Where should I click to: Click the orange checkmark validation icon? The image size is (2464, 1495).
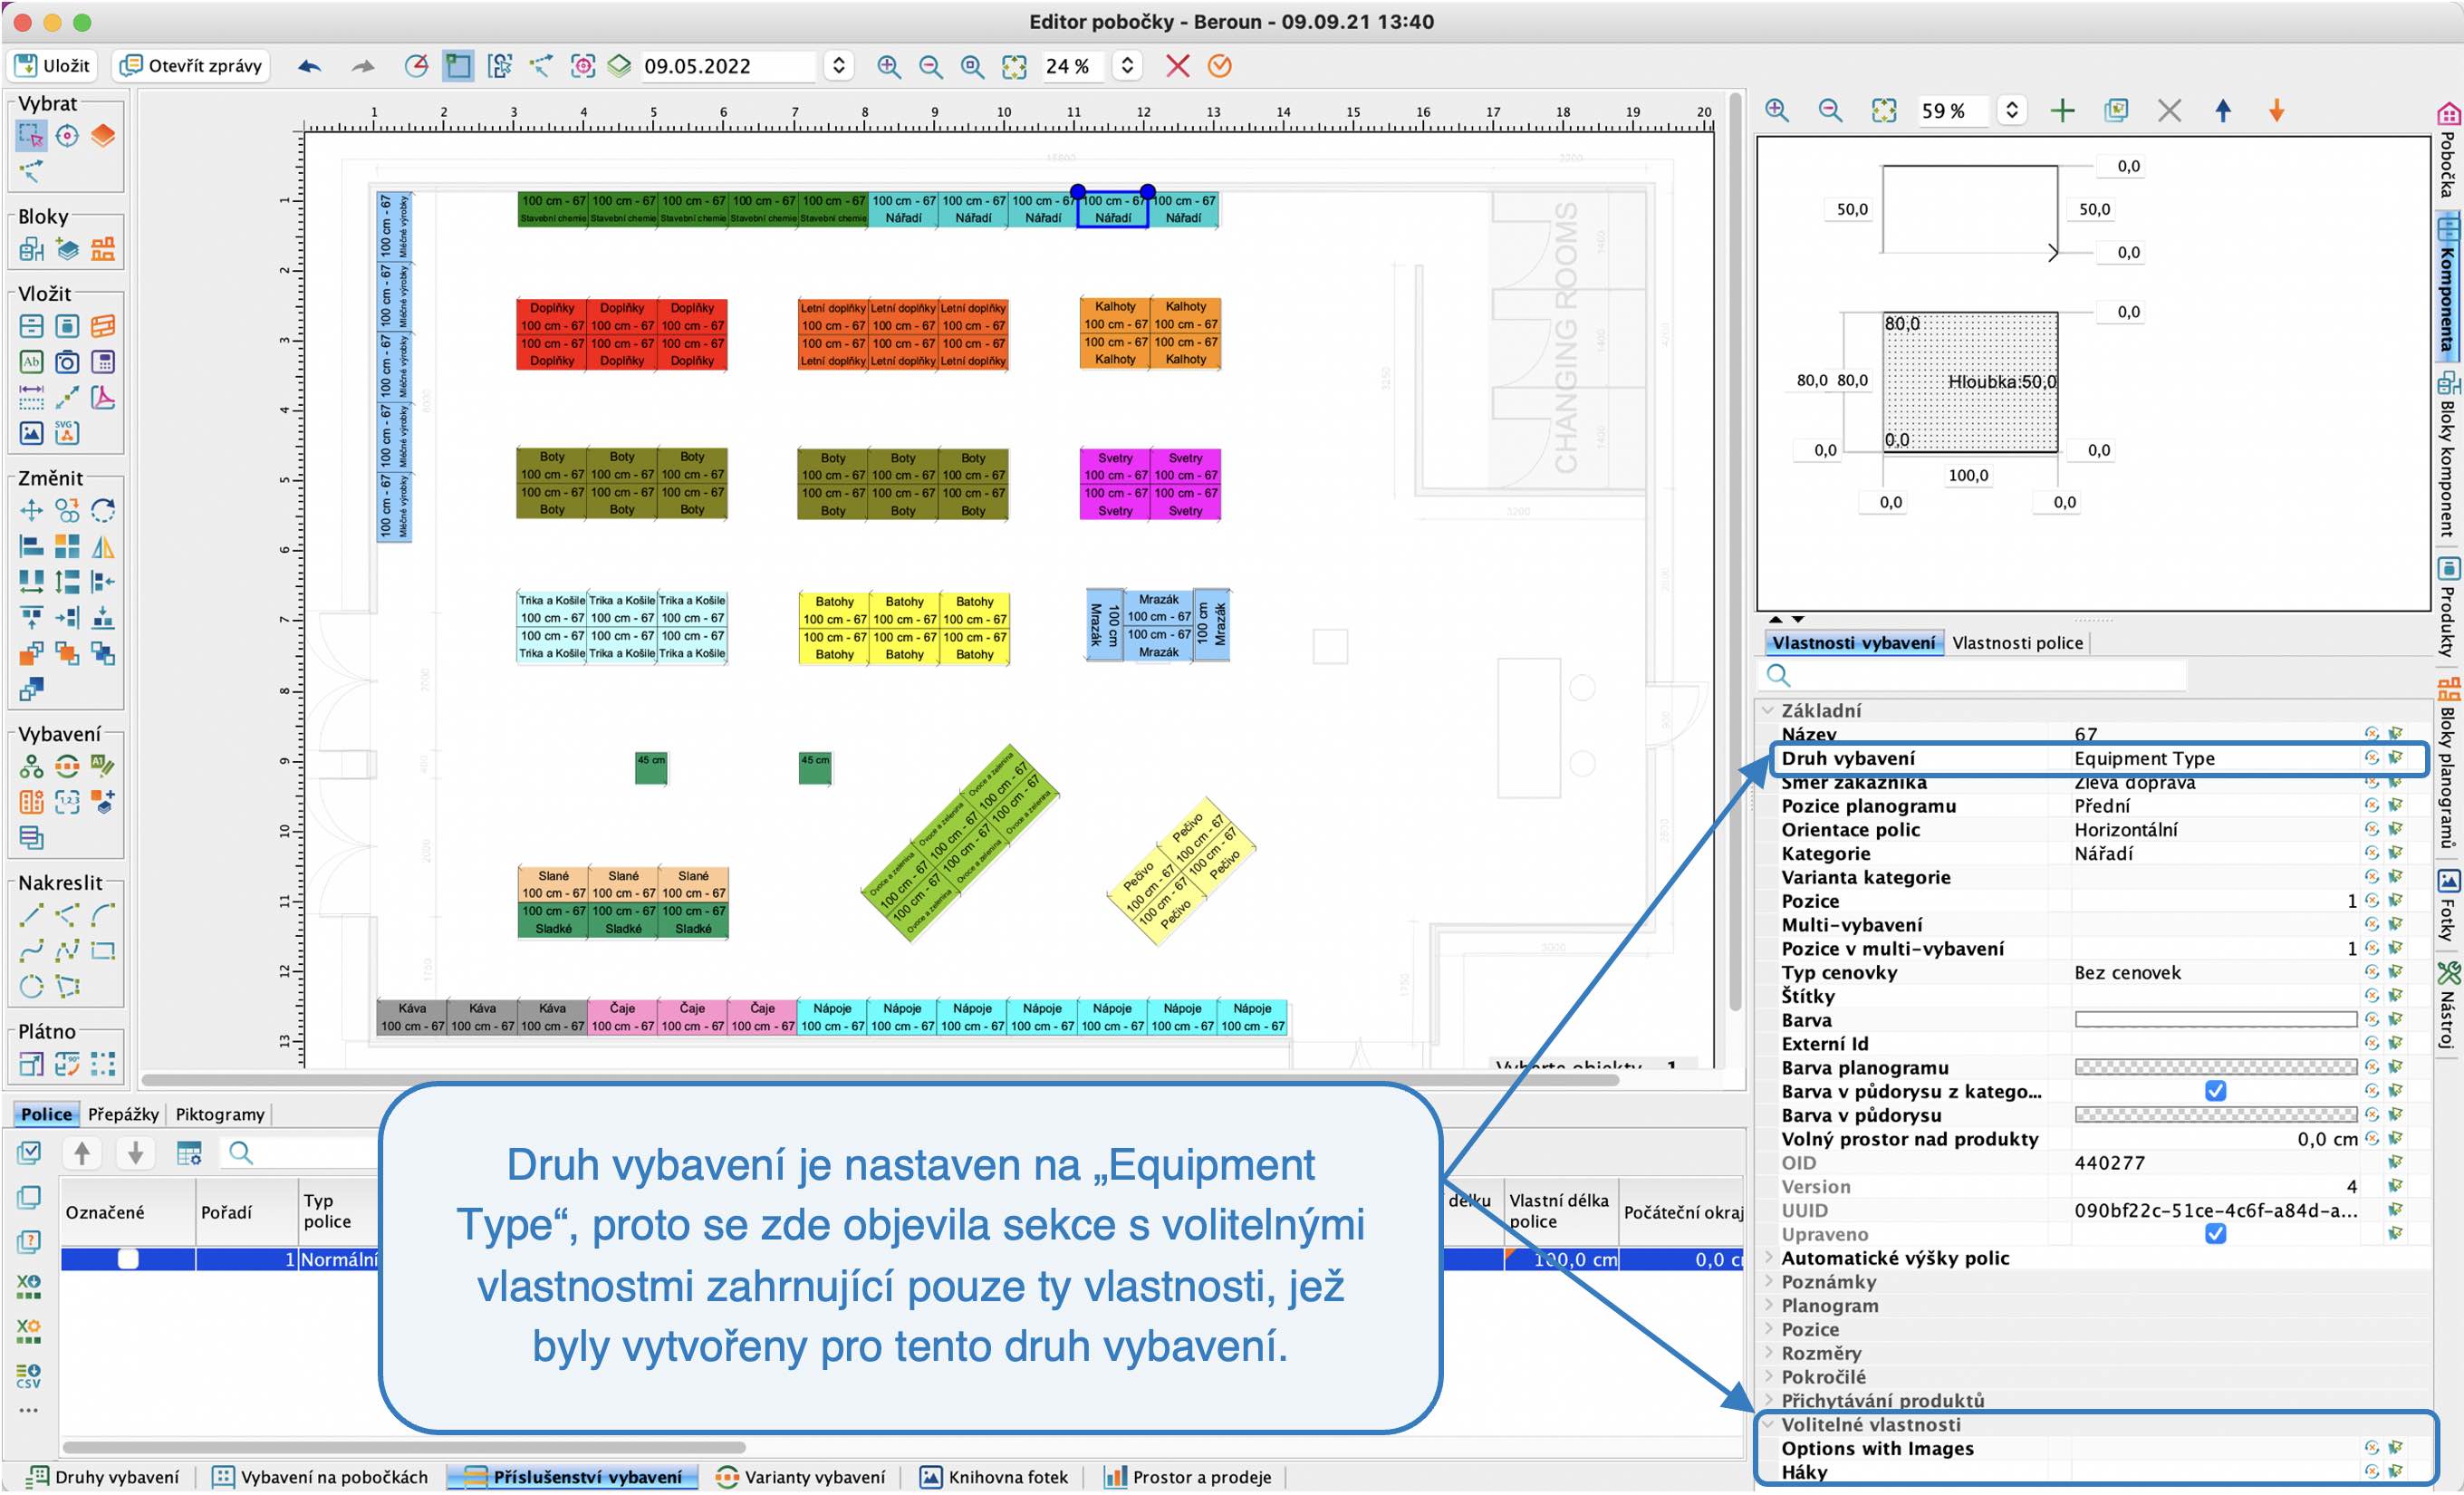point(1219,66)
